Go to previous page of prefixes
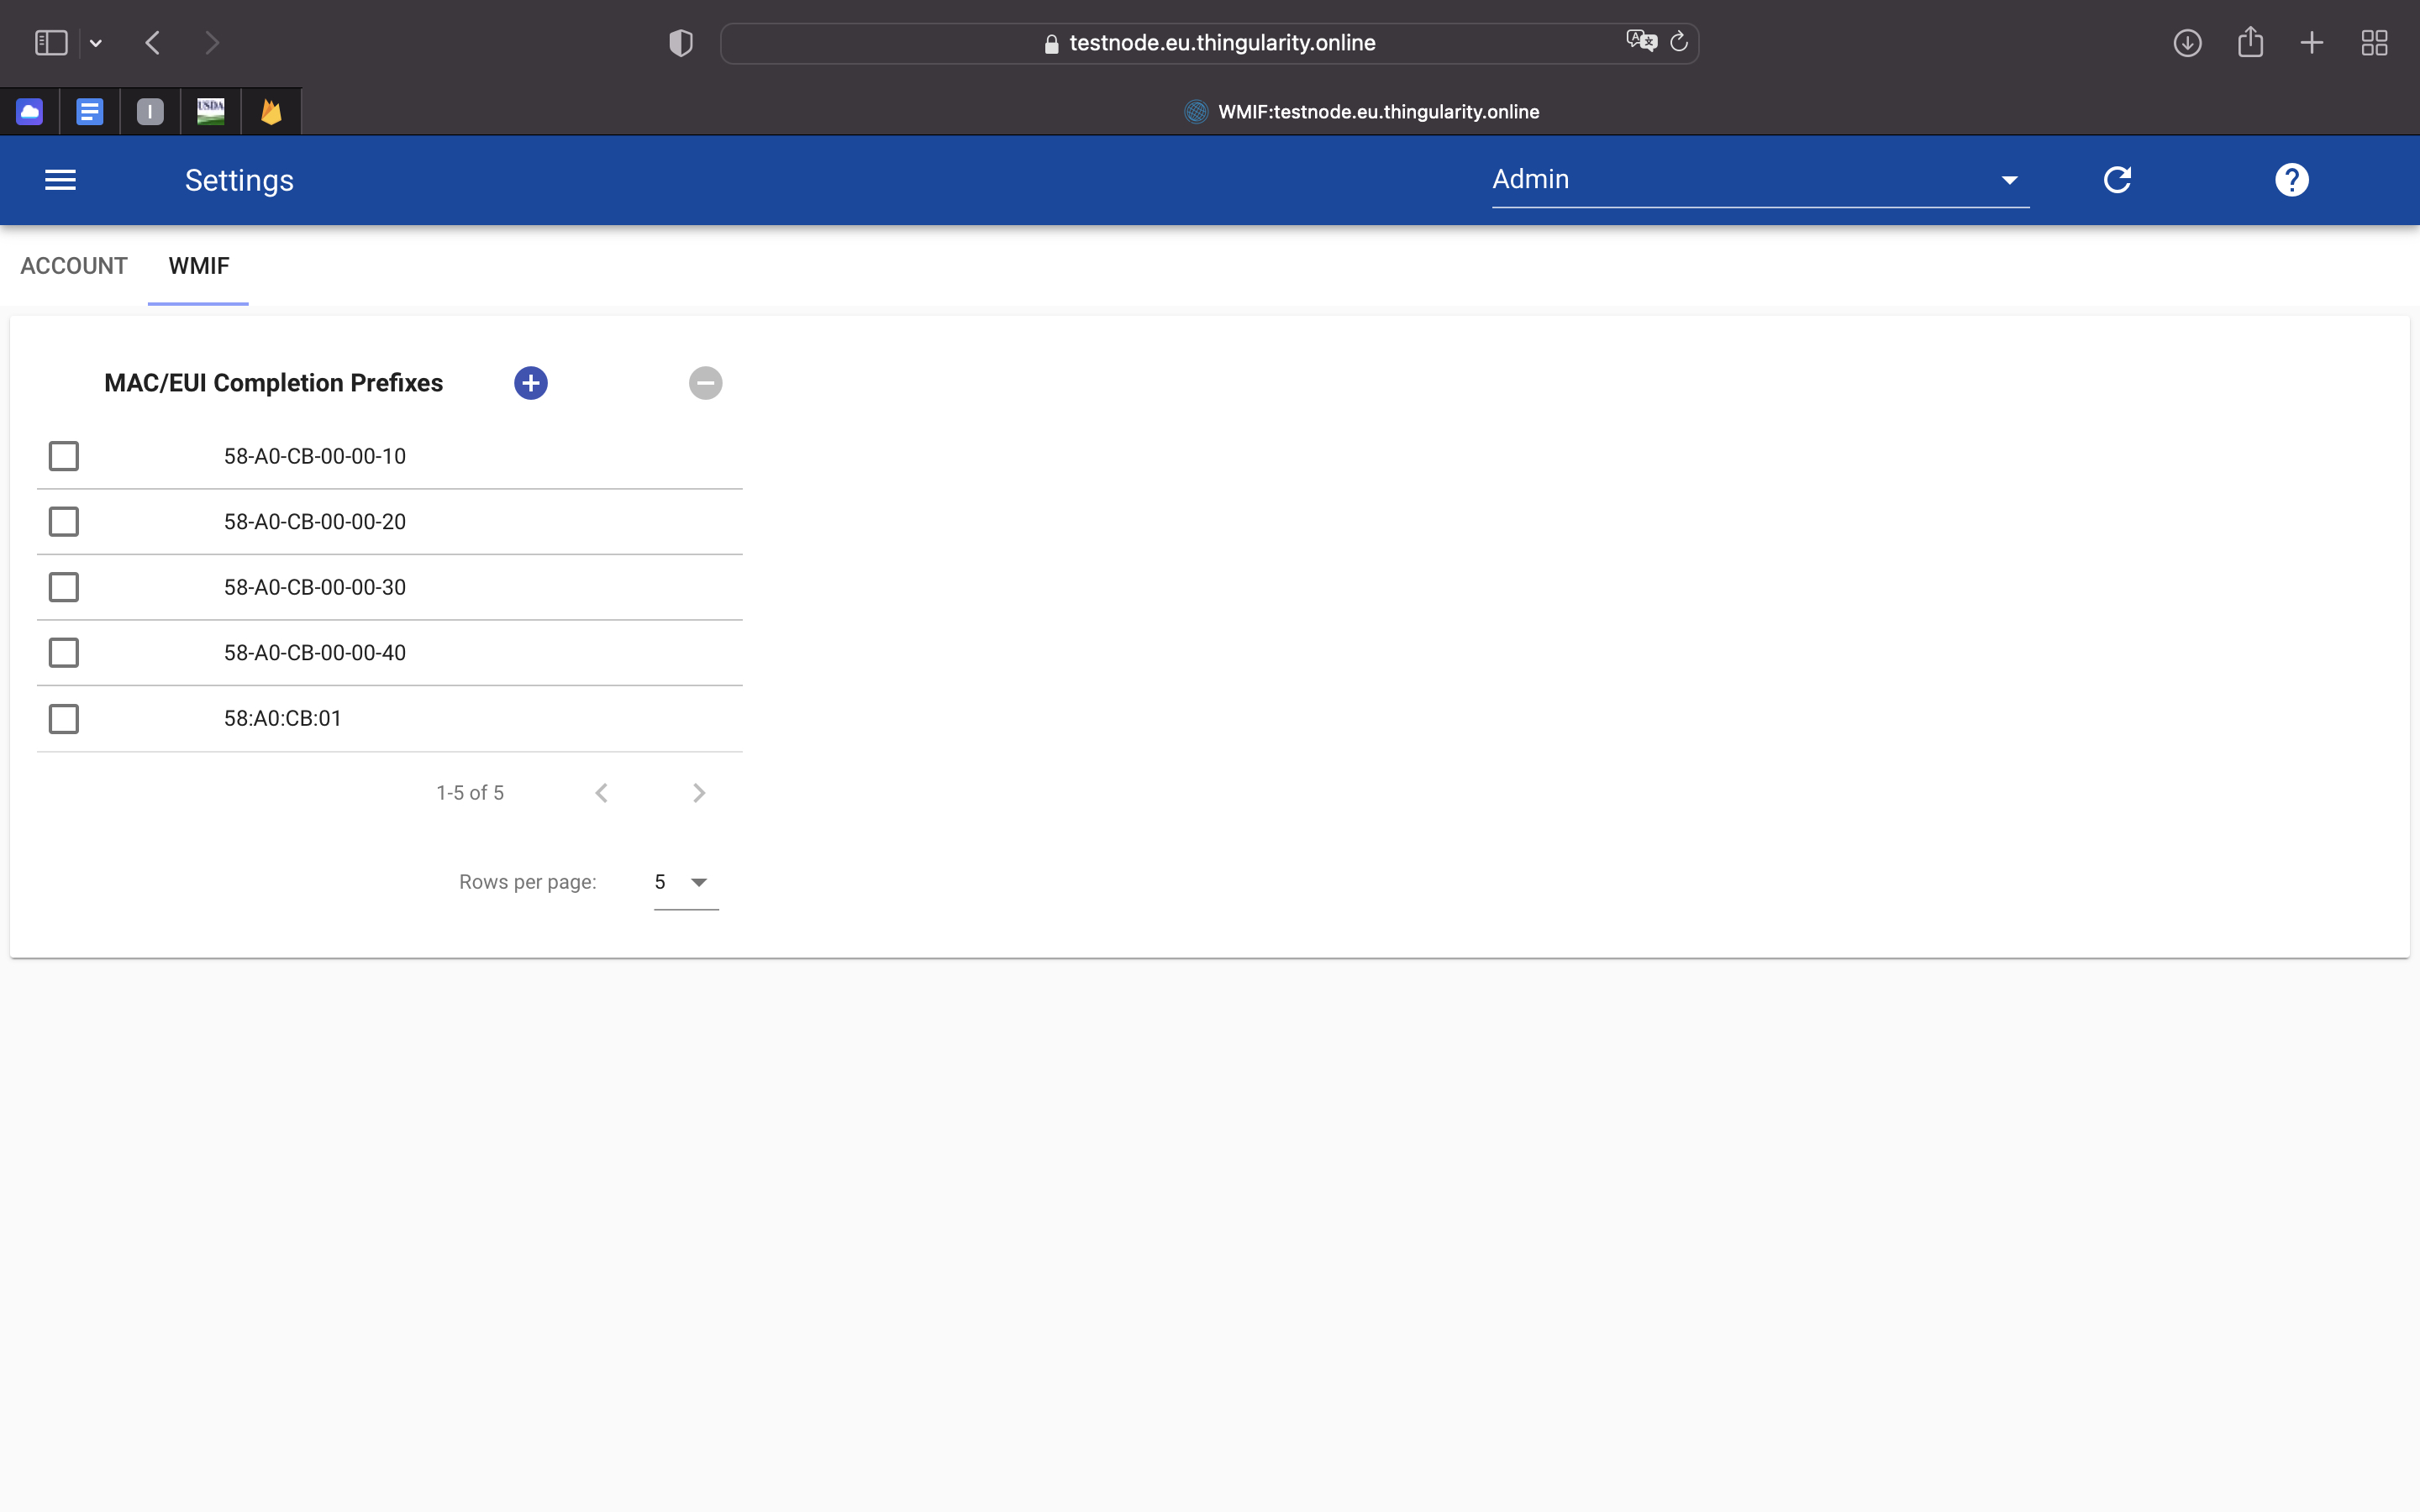The width and height of the screenshot is (2420, 1512). [x=601, y=793]
